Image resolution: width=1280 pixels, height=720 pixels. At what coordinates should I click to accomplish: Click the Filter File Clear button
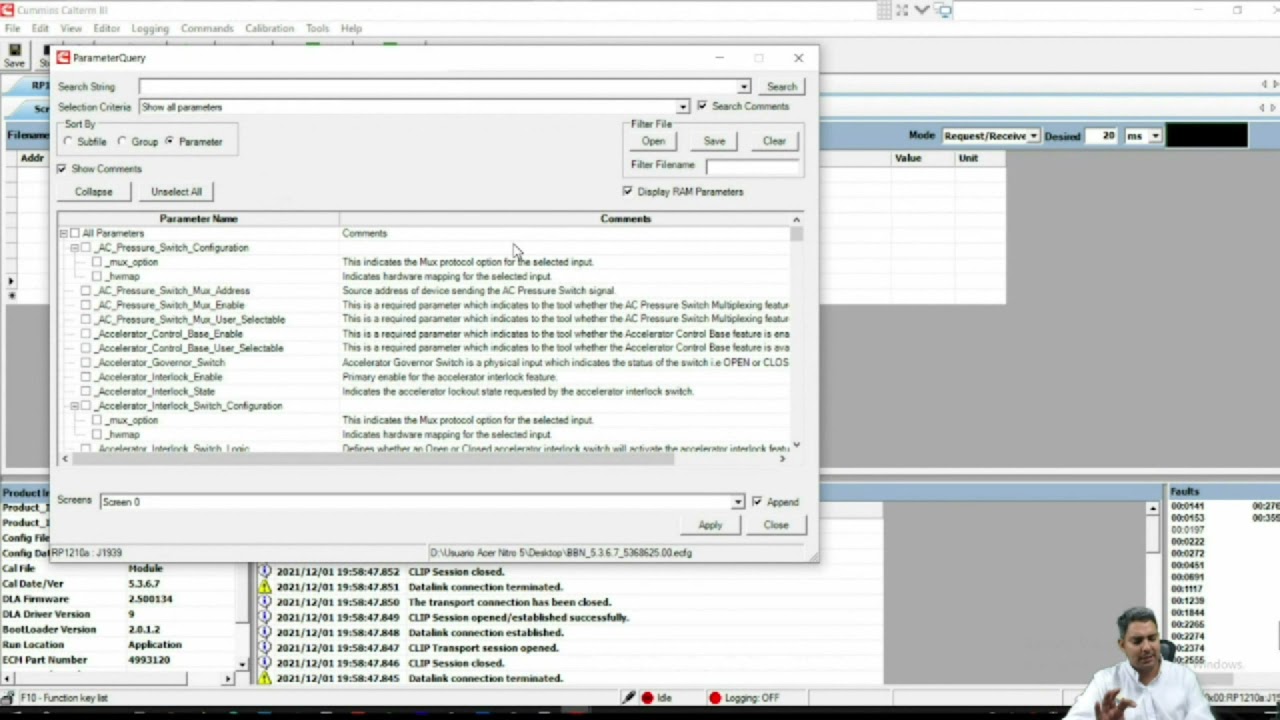(774, 141)
